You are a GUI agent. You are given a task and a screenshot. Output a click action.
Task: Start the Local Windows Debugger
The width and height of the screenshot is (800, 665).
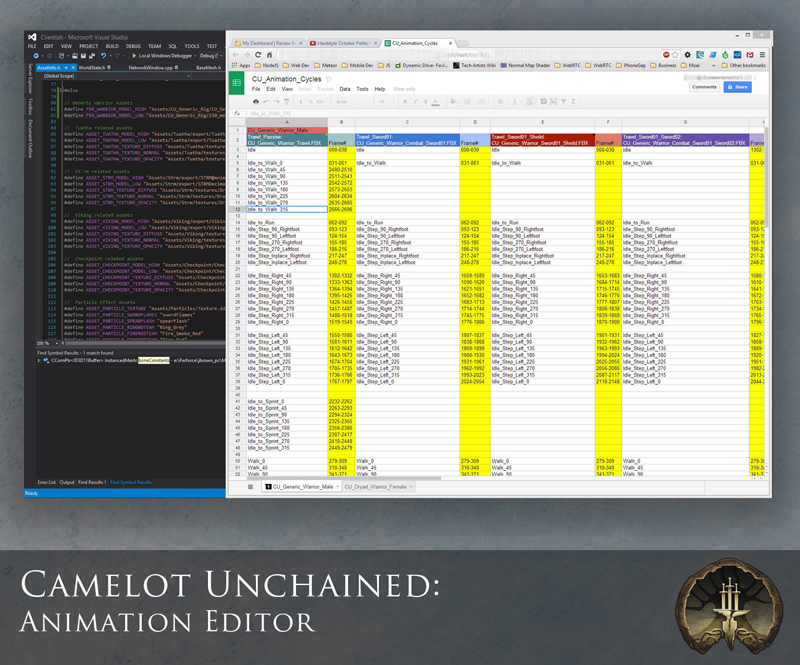pyautogui.click(x=163, y=56)
